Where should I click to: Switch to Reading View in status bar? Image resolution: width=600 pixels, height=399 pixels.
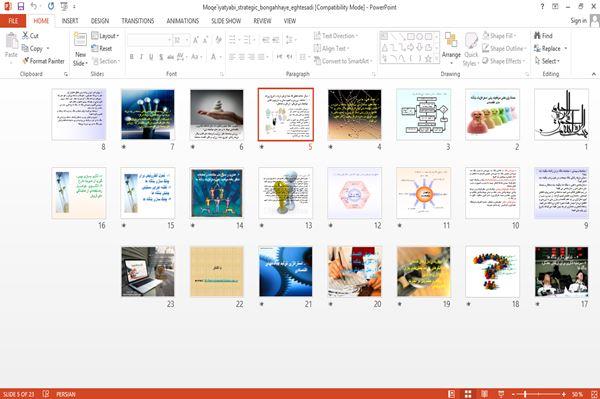tap(484, 394)
